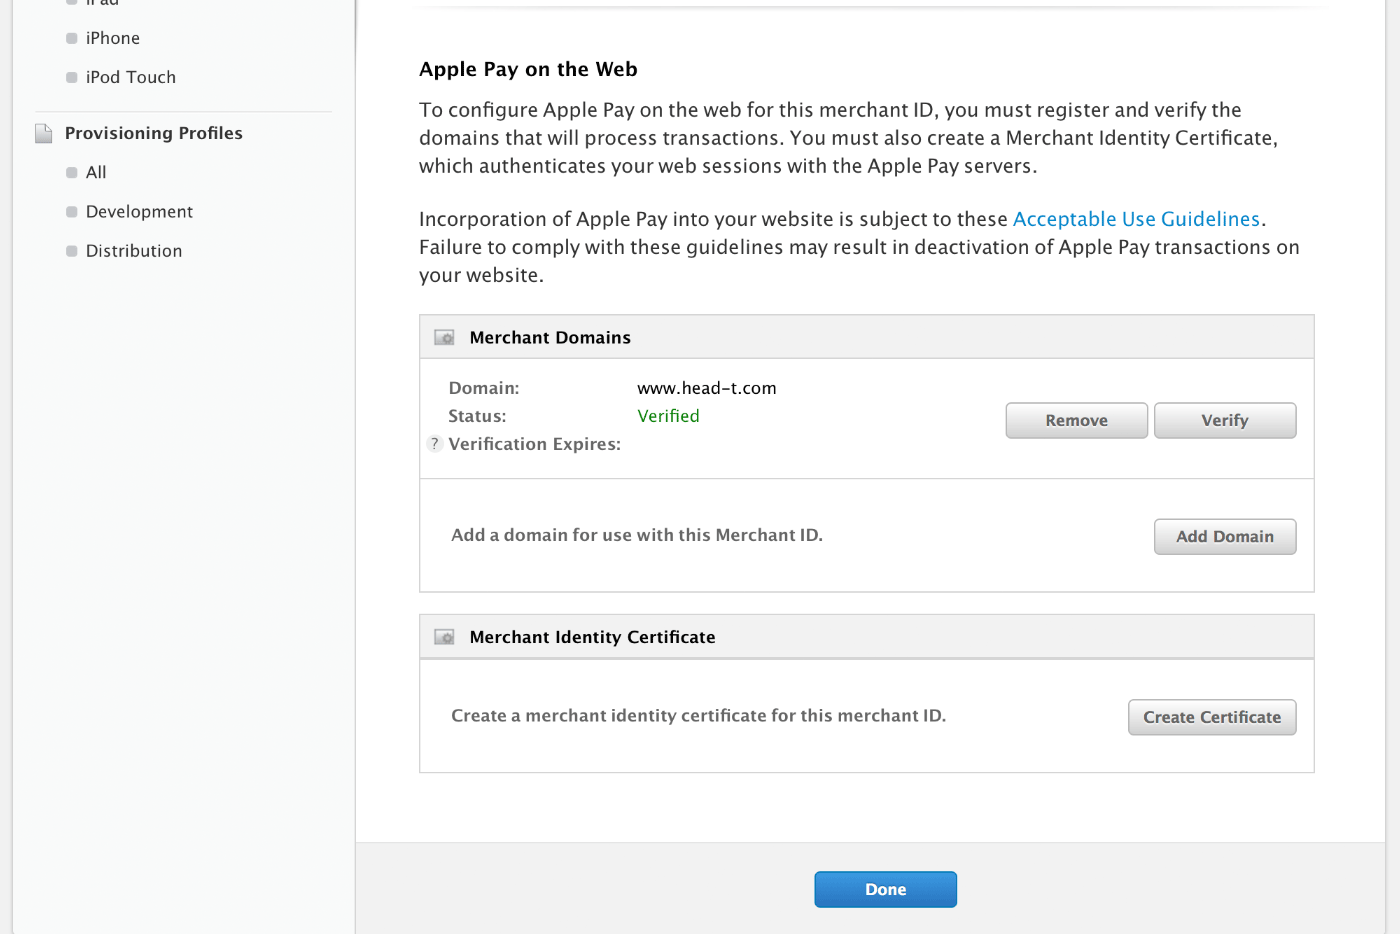Click the Create Certificate button

pos(1212,717)
